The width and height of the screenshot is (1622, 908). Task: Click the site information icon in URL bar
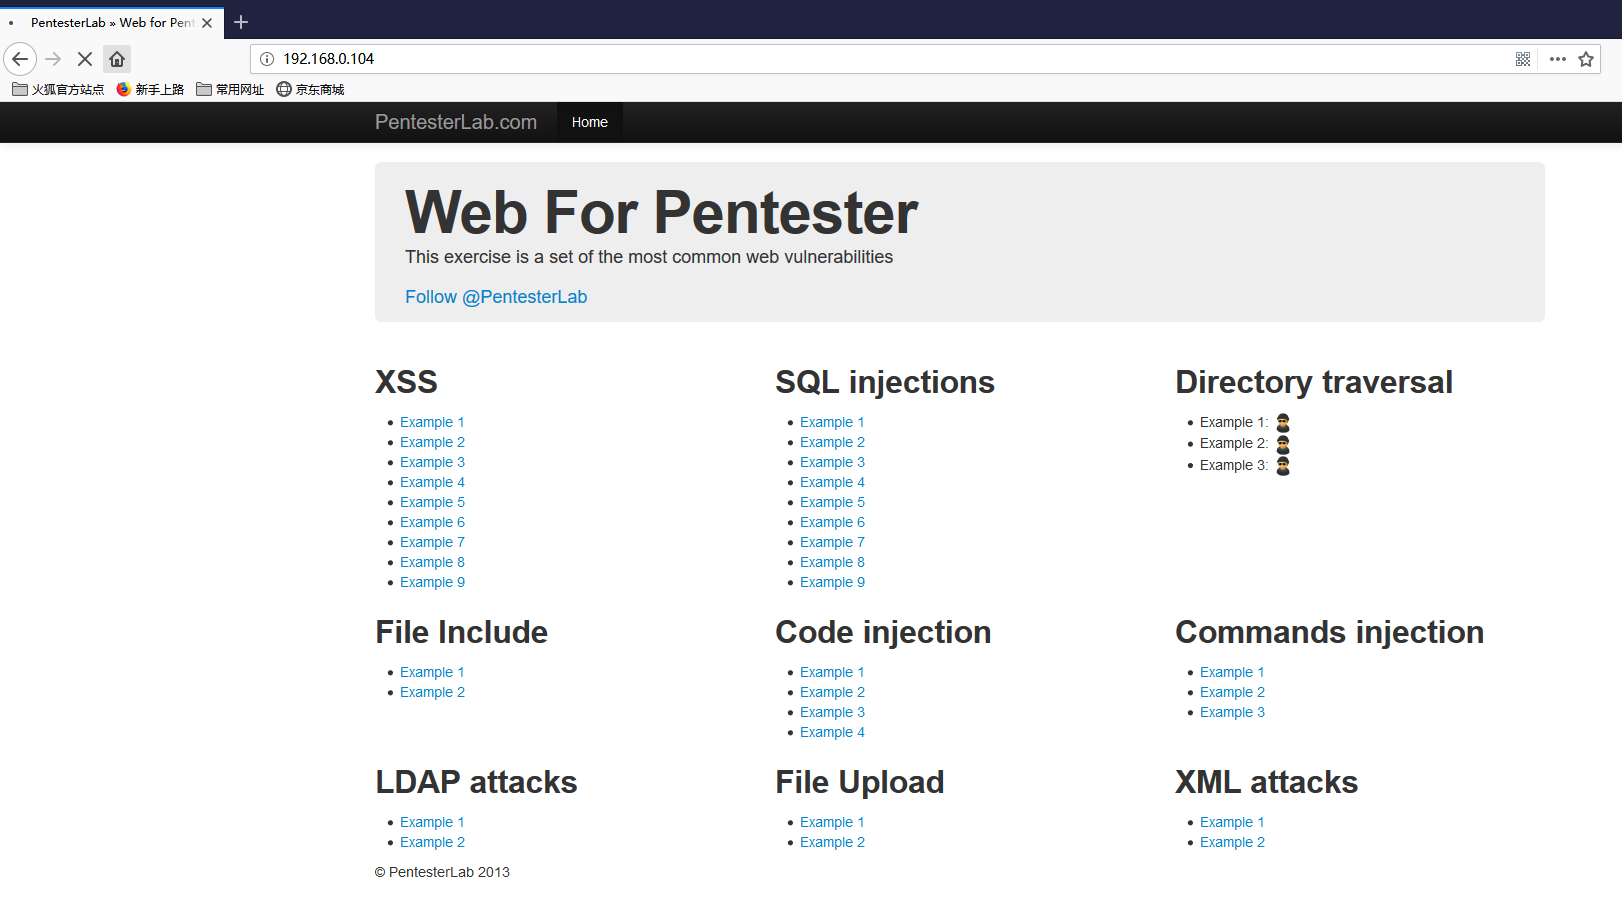(267, 59)
